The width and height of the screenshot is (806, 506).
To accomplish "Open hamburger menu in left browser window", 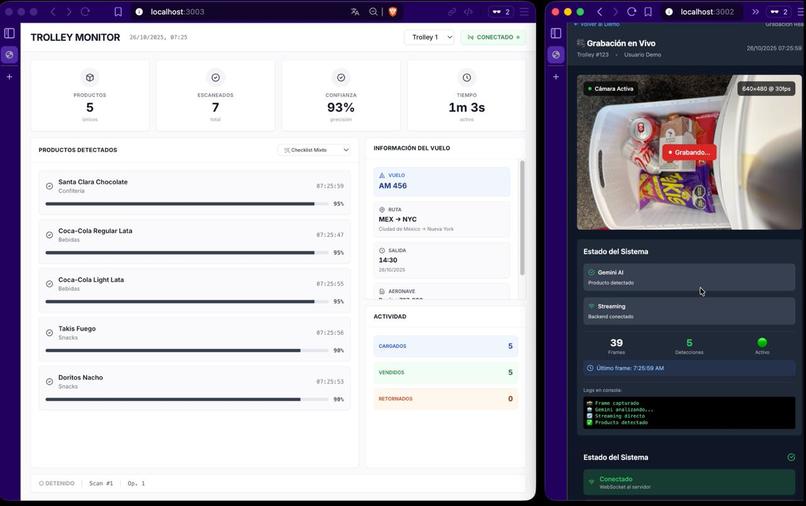I will tap(524, 12).
